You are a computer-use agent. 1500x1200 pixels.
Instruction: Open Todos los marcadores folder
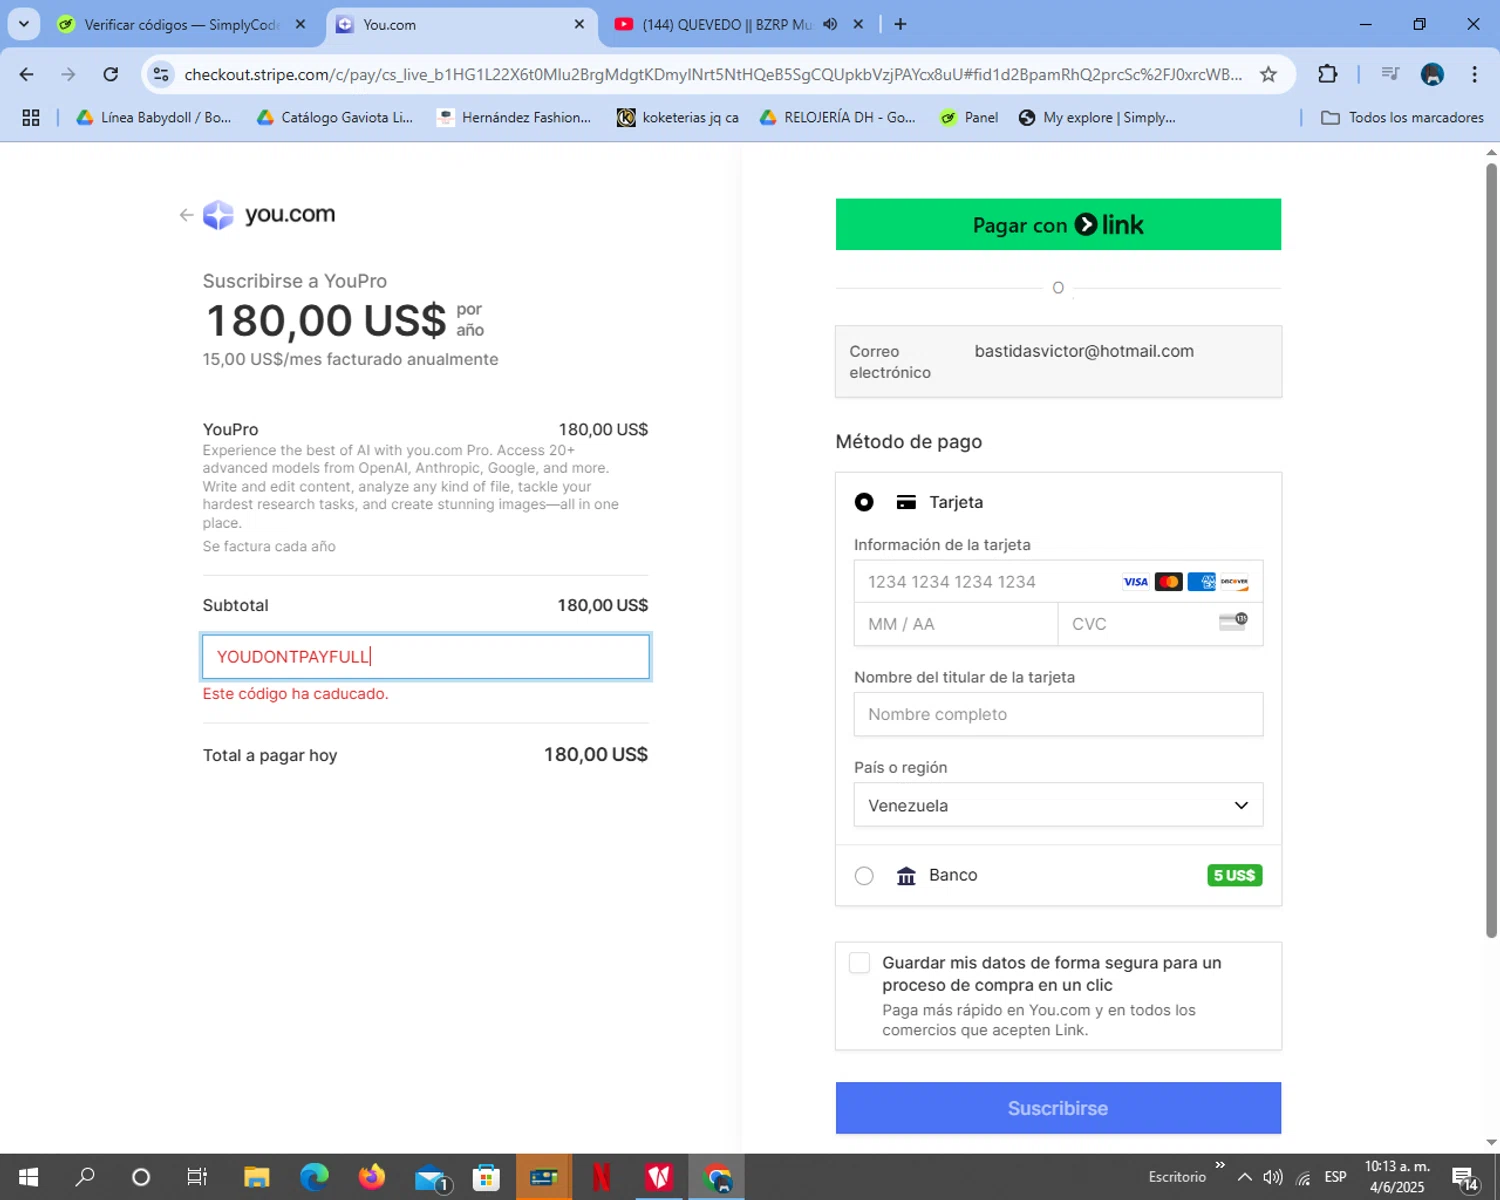1402,118
